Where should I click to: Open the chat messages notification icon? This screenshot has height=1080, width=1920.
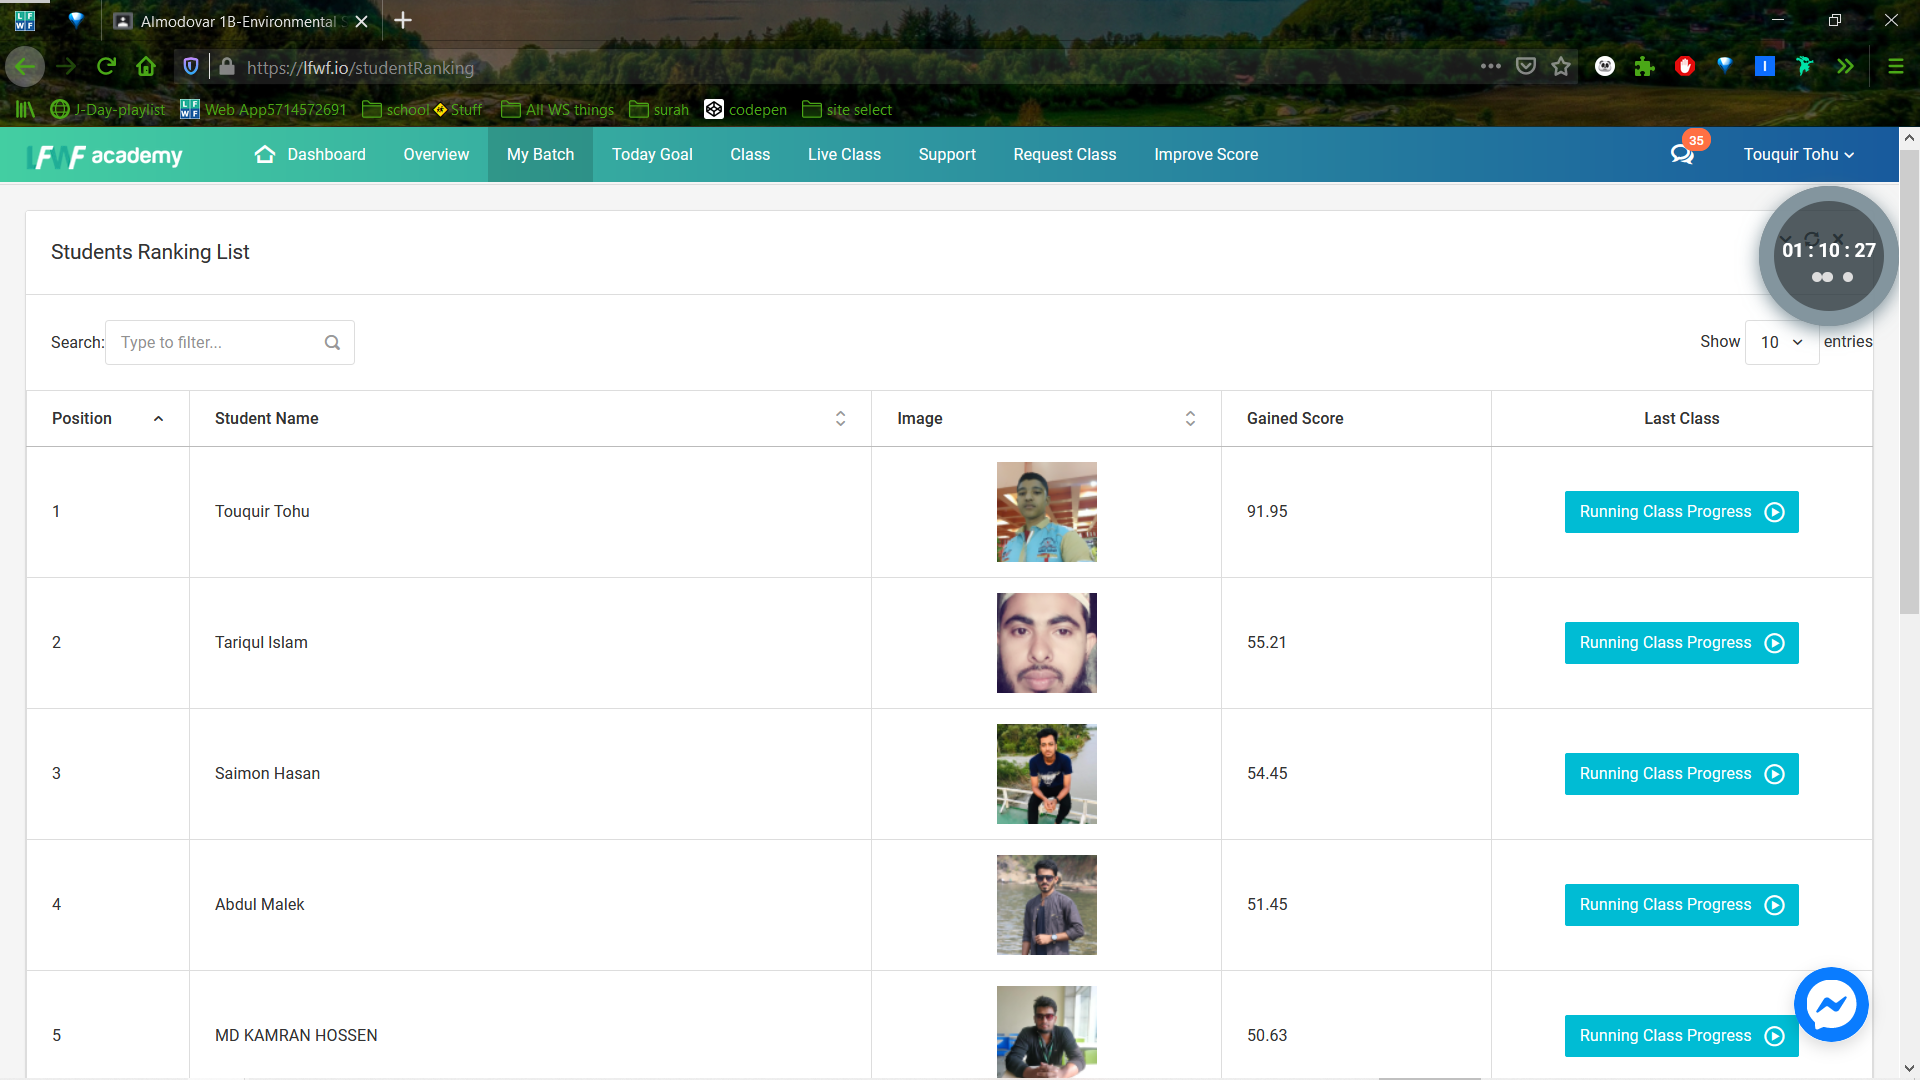point(1682,154)
